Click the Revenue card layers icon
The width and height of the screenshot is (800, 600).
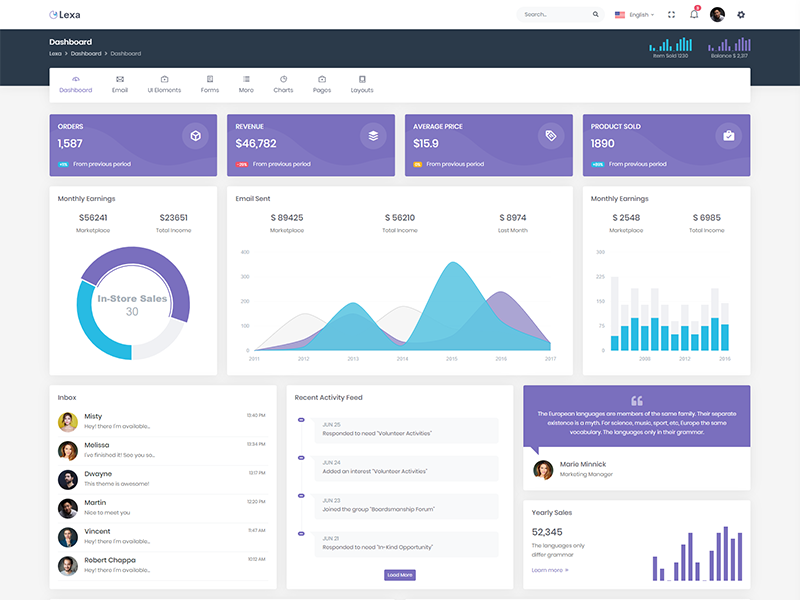373,136
